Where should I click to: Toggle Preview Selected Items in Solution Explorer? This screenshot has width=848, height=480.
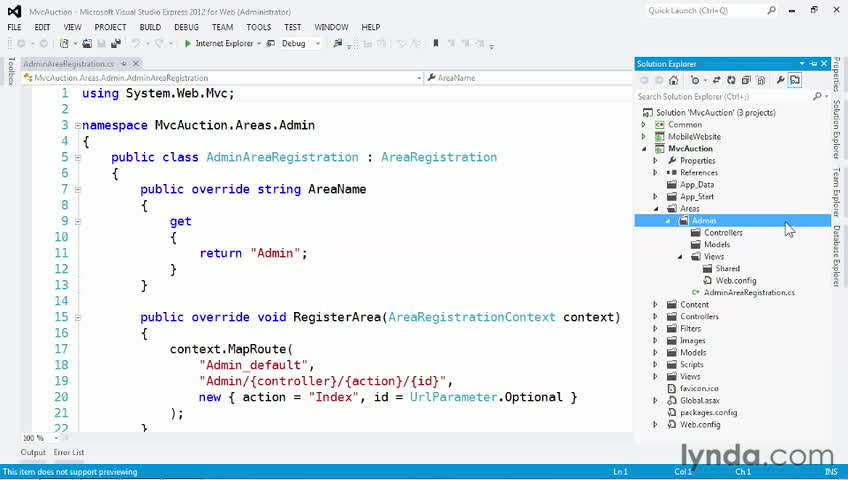(795, 80)
